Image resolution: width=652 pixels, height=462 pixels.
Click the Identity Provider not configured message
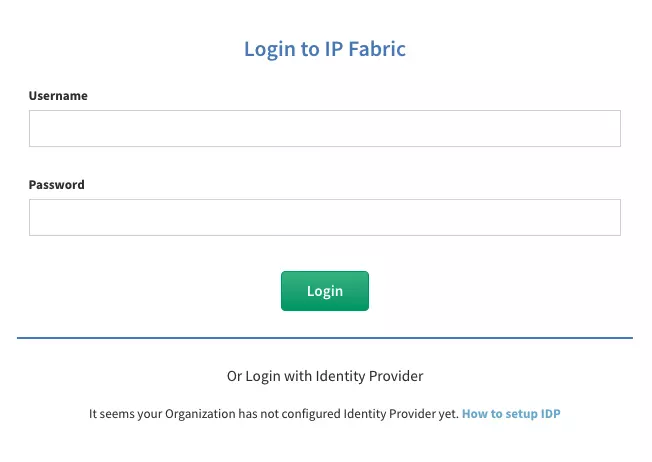point(273,413)
